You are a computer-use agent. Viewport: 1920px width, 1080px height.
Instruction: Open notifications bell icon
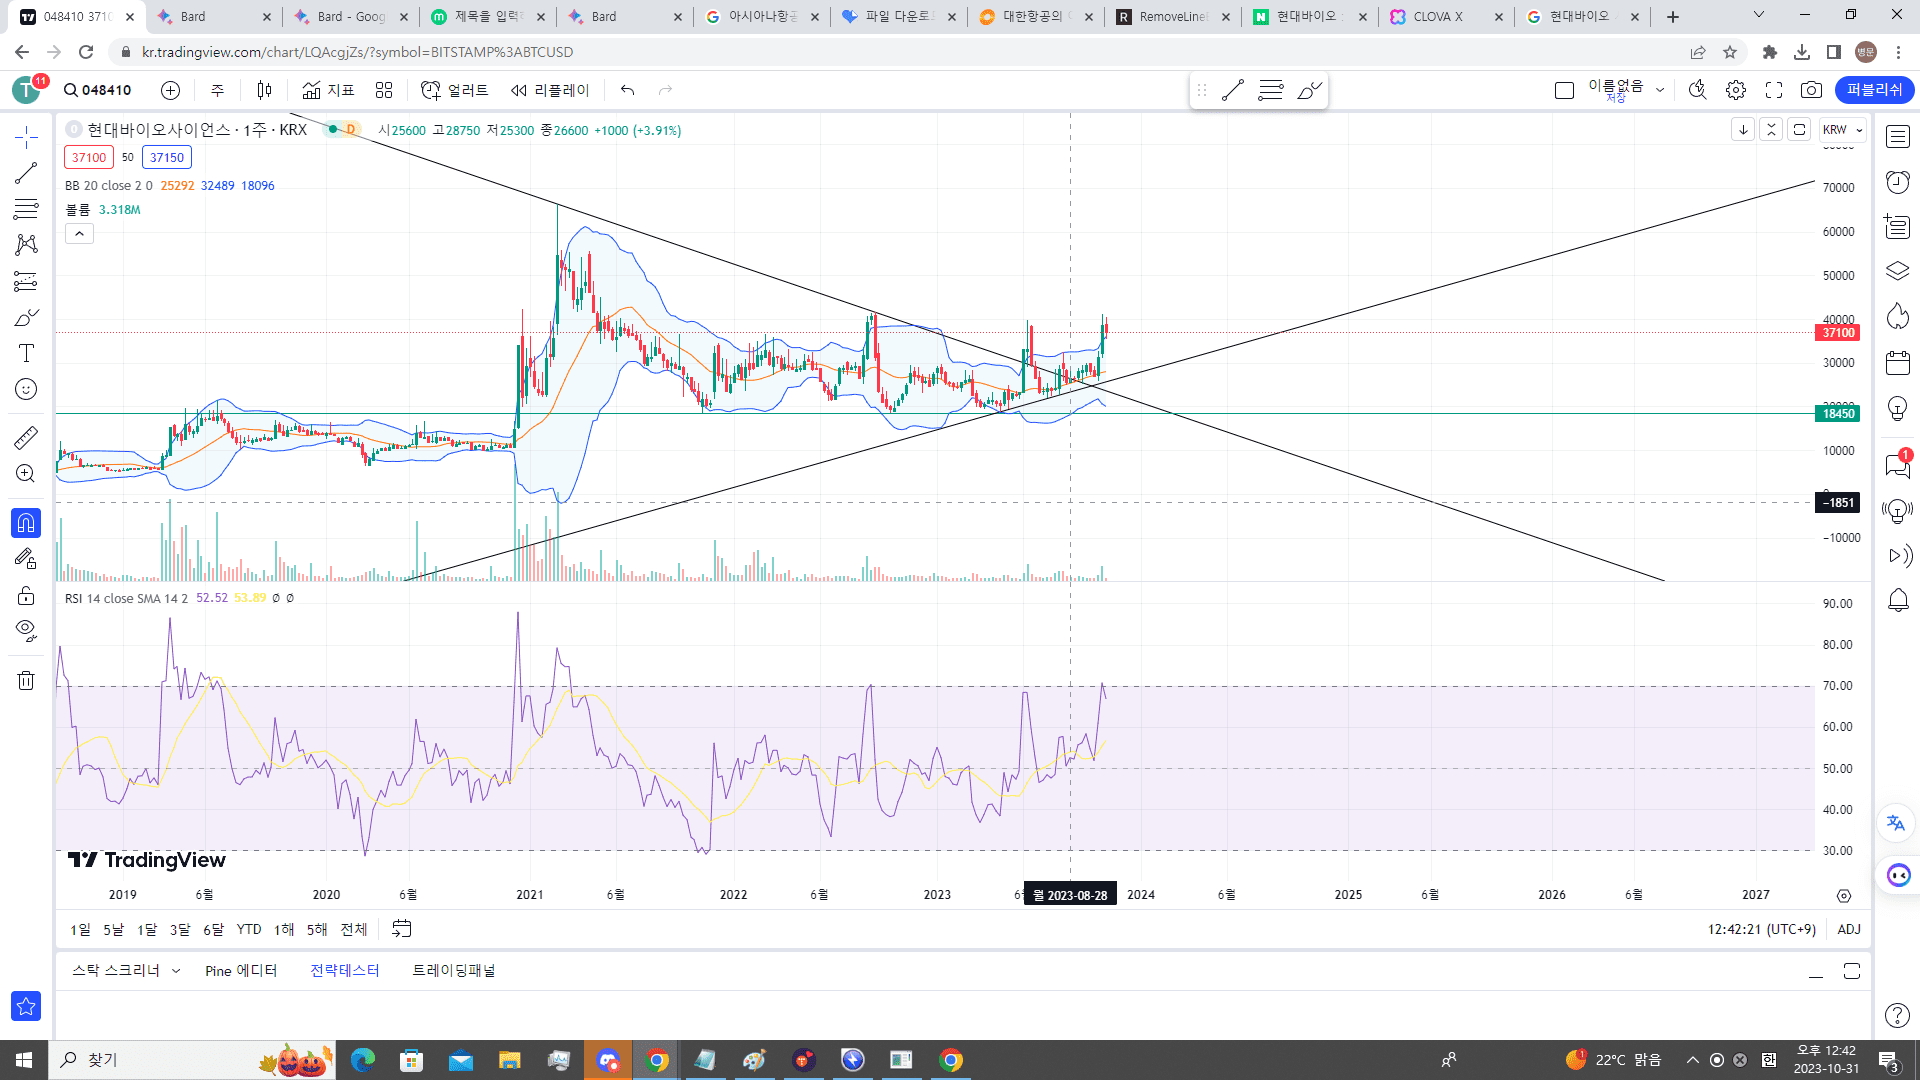[1898, 601]
